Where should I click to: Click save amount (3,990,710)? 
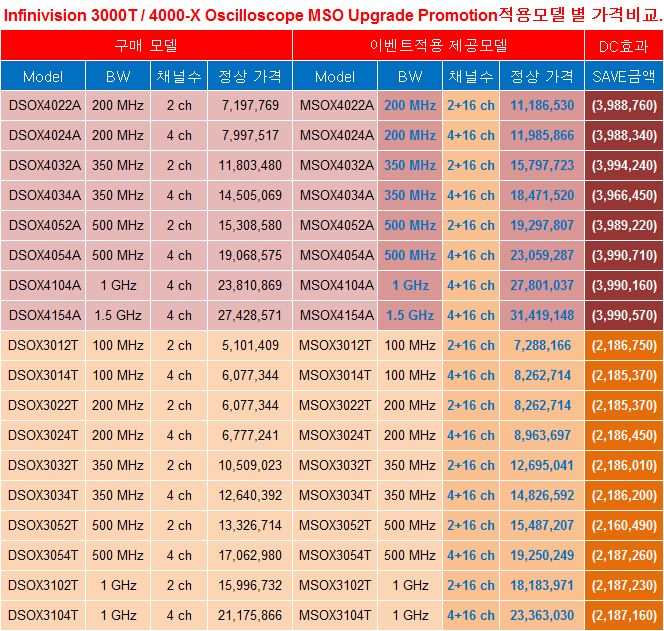coord(624,255)
